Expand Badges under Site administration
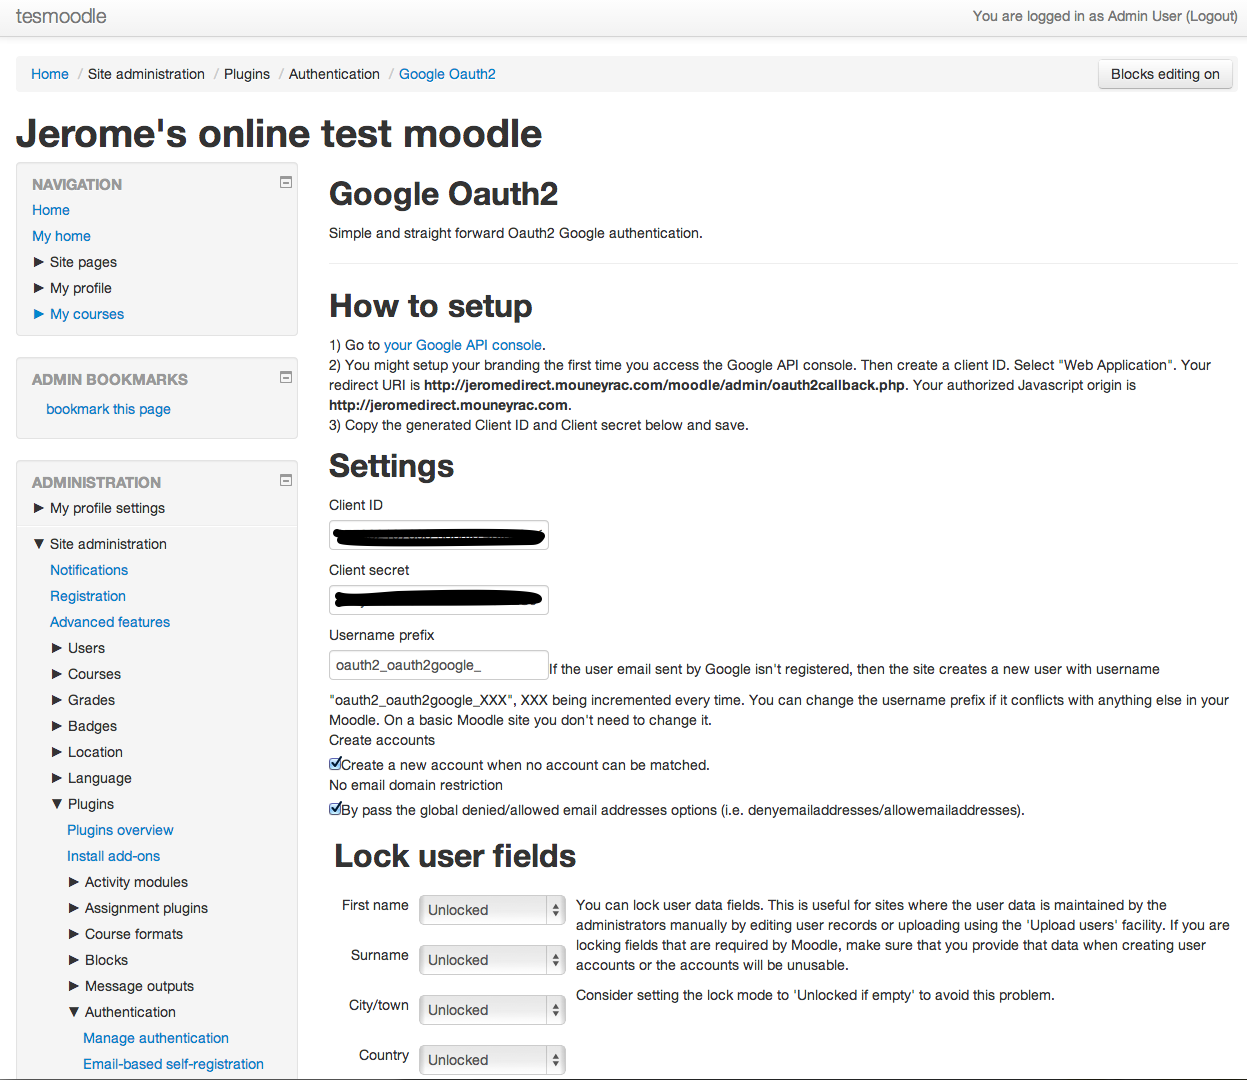The image size is (1247, 1080). coord(57,726)
